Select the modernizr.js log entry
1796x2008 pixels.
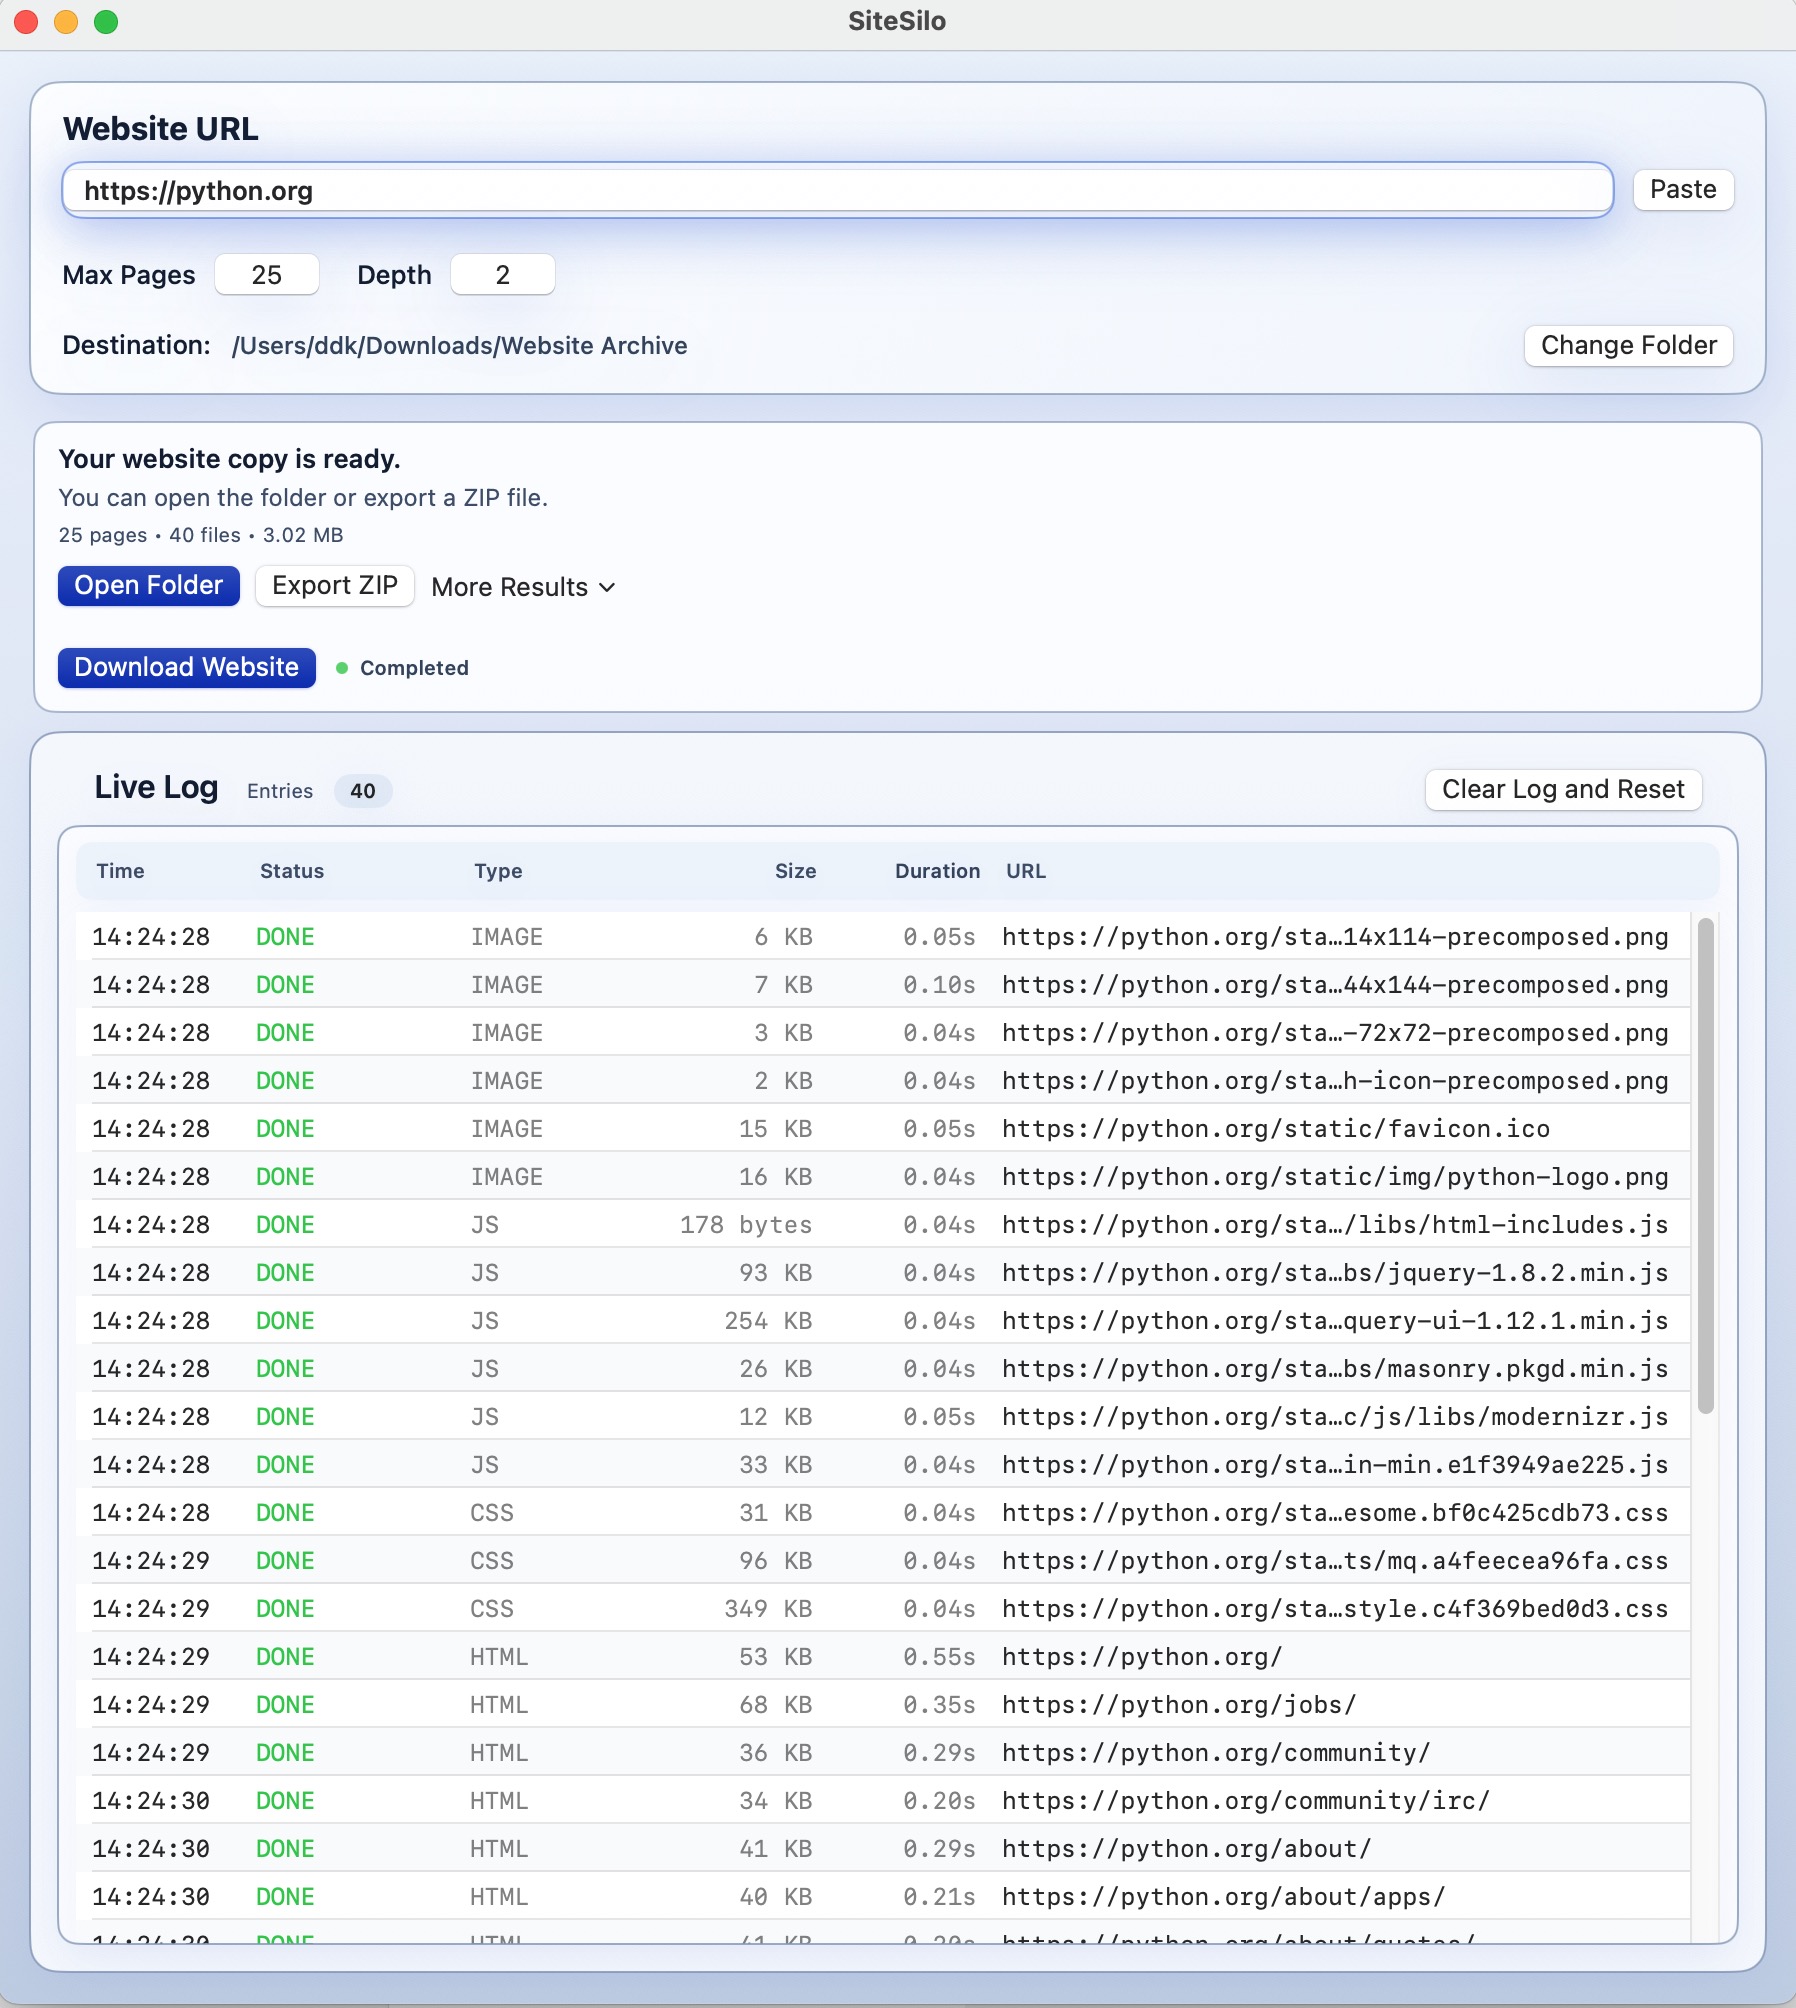[x=883, y=1417]
